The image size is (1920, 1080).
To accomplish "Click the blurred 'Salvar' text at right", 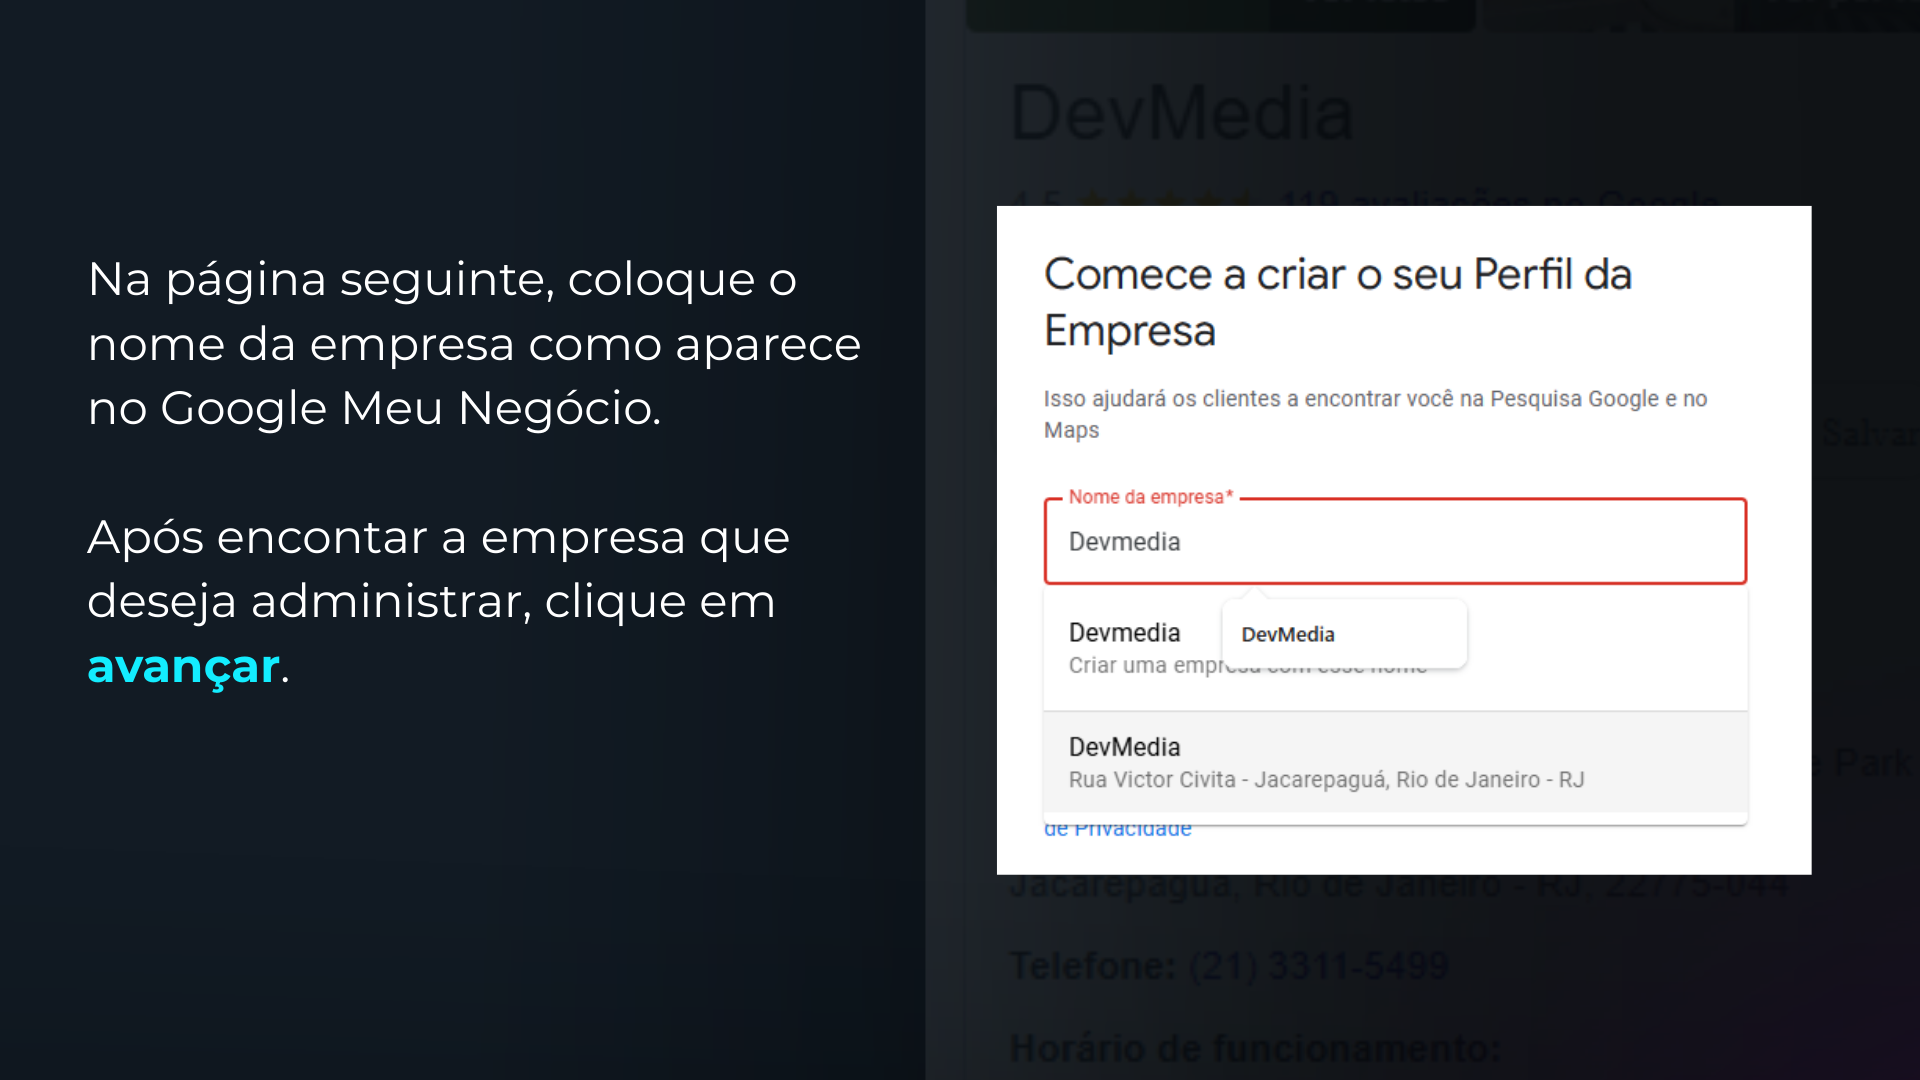I will pyautogui.click(x=1866, y=433).
